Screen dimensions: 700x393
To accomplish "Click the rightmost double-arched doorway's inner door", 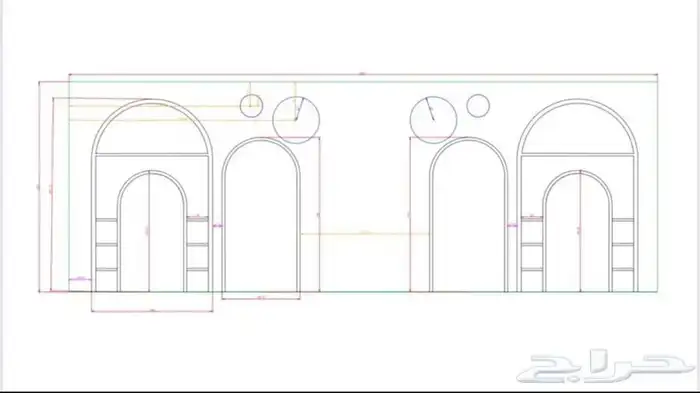I will [578, 231].
